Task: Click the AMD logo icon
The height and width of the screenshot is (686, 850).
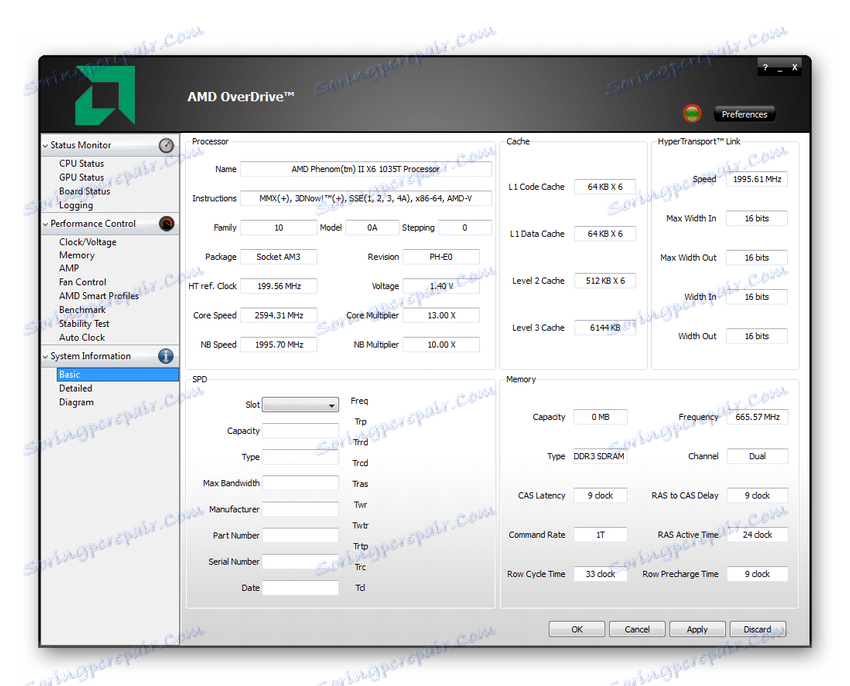Action: (105, 95)
